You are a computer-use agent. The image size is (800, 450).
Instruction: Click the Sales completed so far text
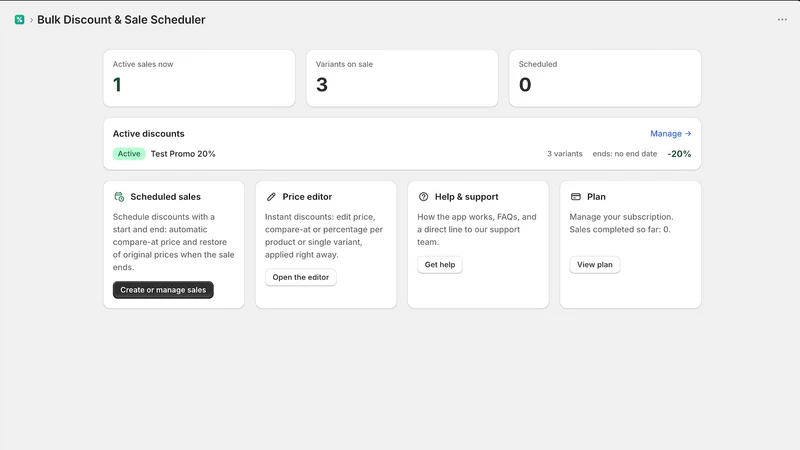pos(620,230)
